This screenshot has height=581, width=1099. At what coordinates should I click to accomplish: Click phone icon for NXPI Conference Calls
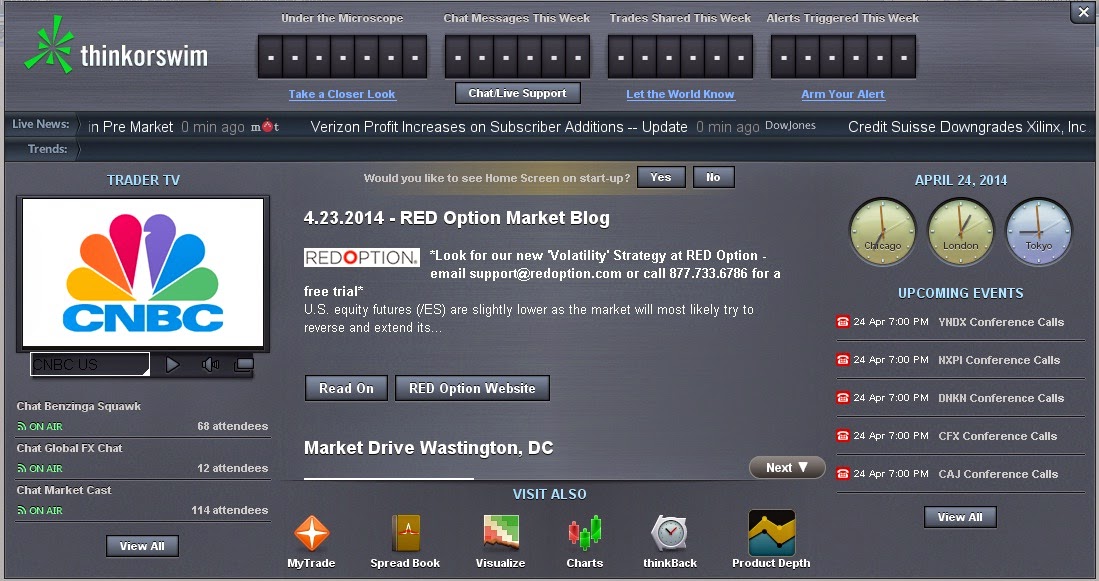(842, 360)
